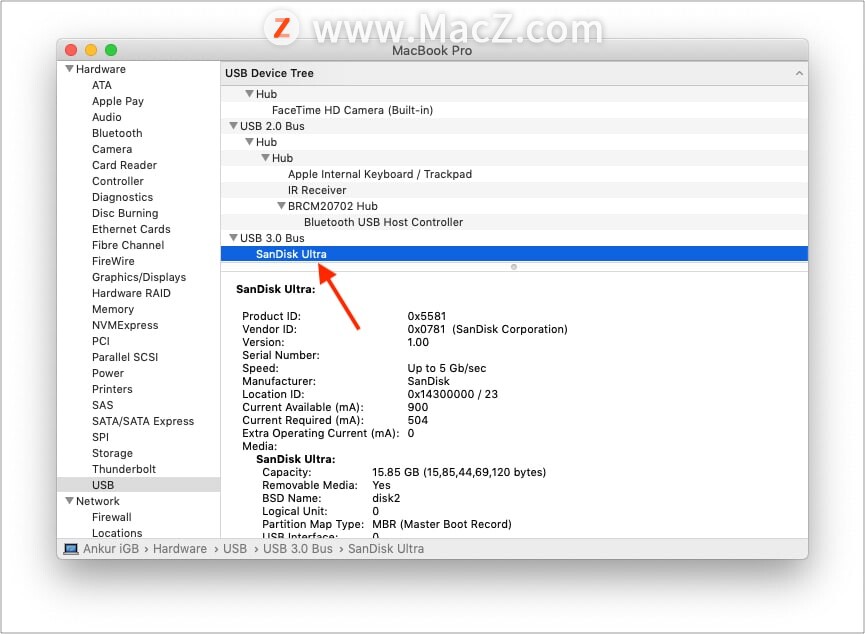Select NVMExpress in the sidebar
The width and height of the screenshot is (865, 634).
[125, 325]
